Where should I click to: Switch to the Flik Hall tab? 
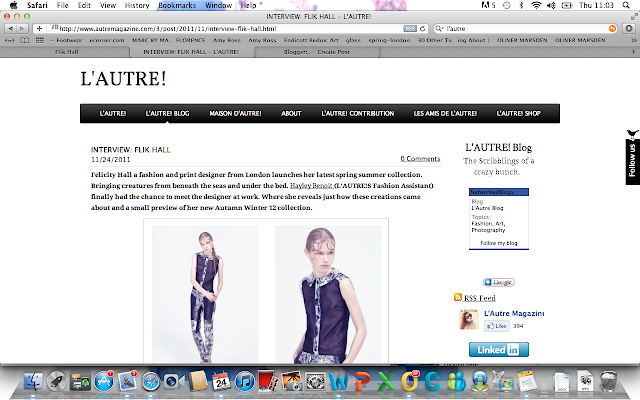tap(66, 52)
